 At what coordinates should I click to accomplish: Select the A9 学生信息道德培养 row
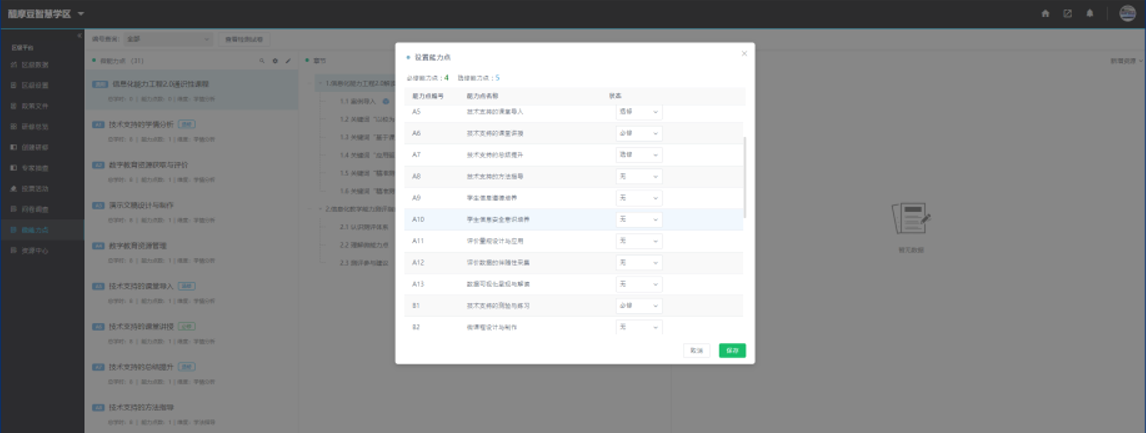click(x=500, y=198)
